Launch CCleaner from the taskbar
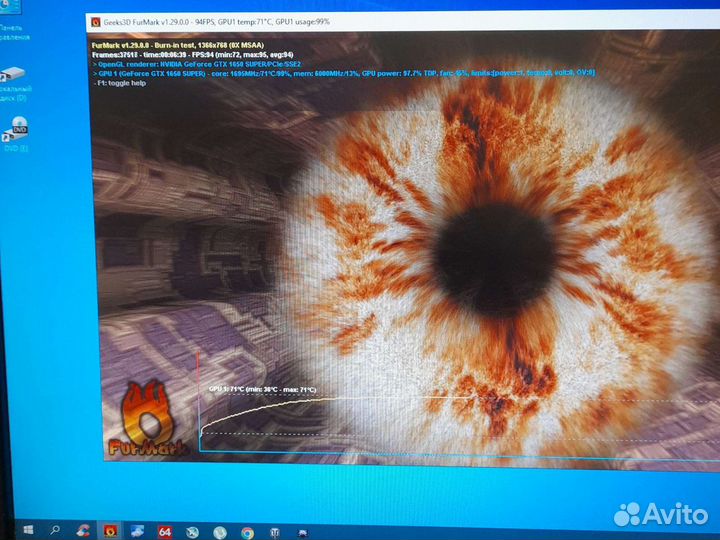 pyautogui.click(x=83, y=531)
